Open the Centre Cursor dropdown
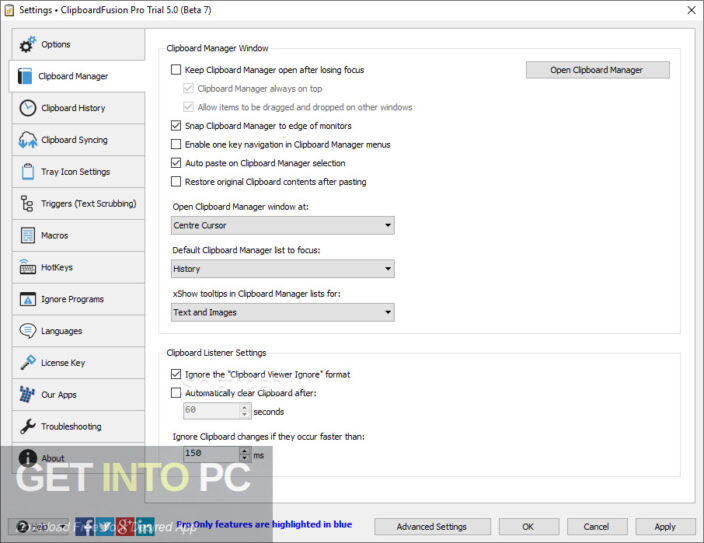704x543 pixels. pyautogui.click(x=282, y=225)
